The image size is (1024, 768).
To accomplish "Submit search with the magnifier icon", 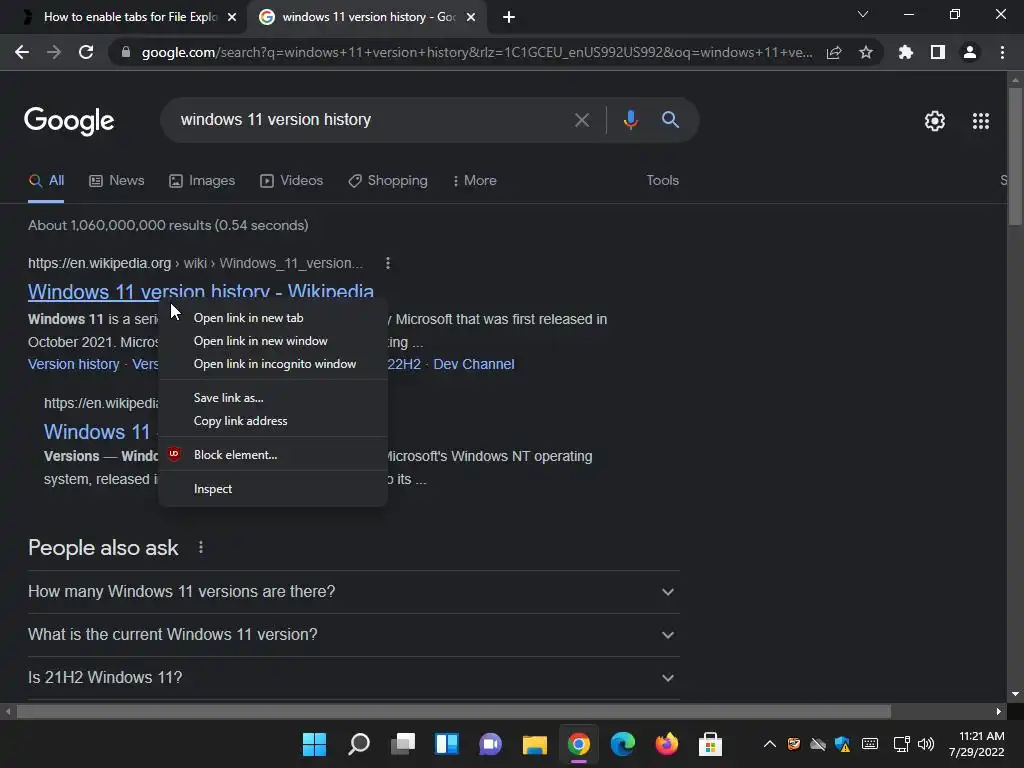I will tap(670, 120).
